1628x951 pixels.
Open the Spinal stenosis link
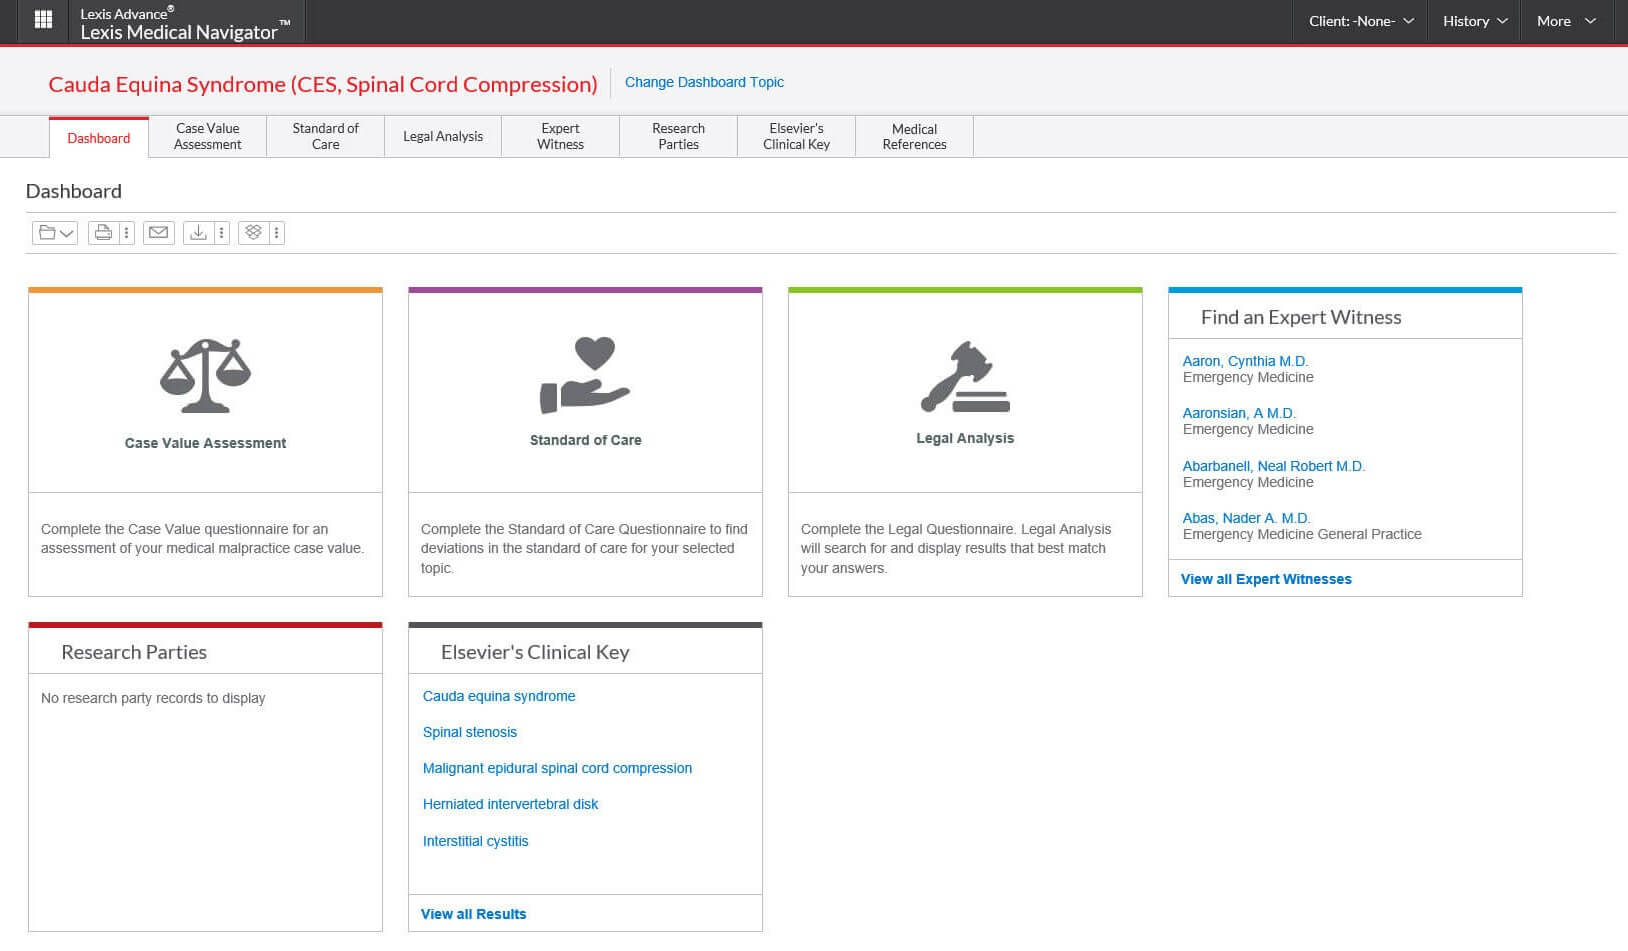[x=470, y=732]
